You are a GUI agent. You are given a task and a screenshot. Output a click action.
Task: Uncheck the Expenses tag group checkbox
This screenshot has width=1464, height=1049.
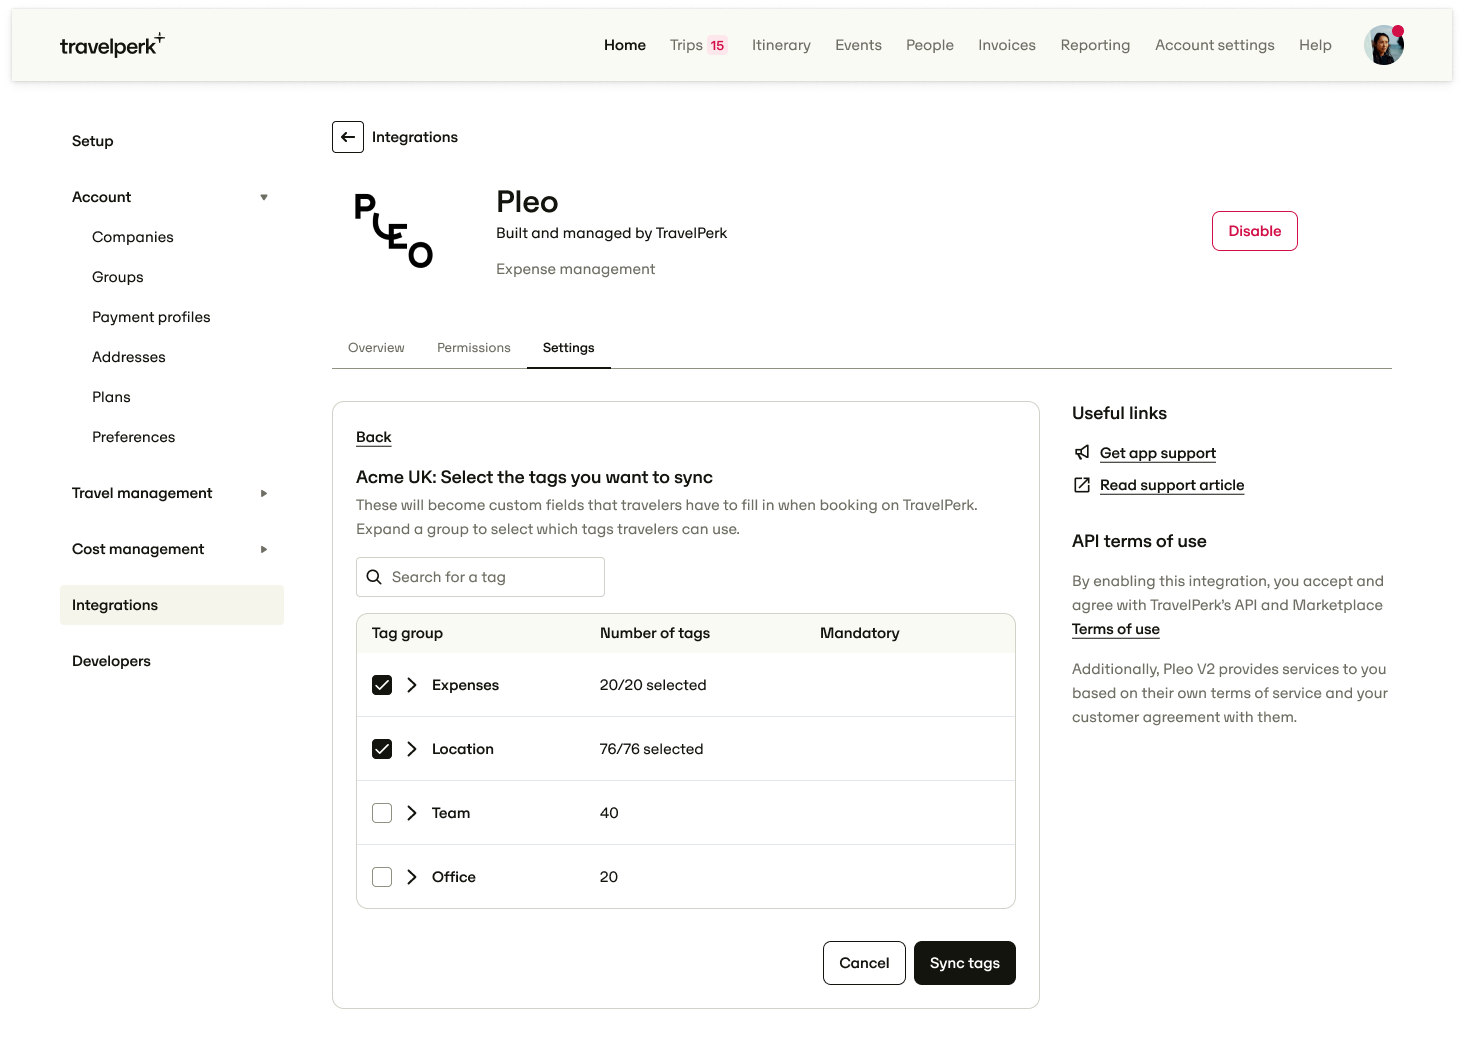(x=382, y=685)
